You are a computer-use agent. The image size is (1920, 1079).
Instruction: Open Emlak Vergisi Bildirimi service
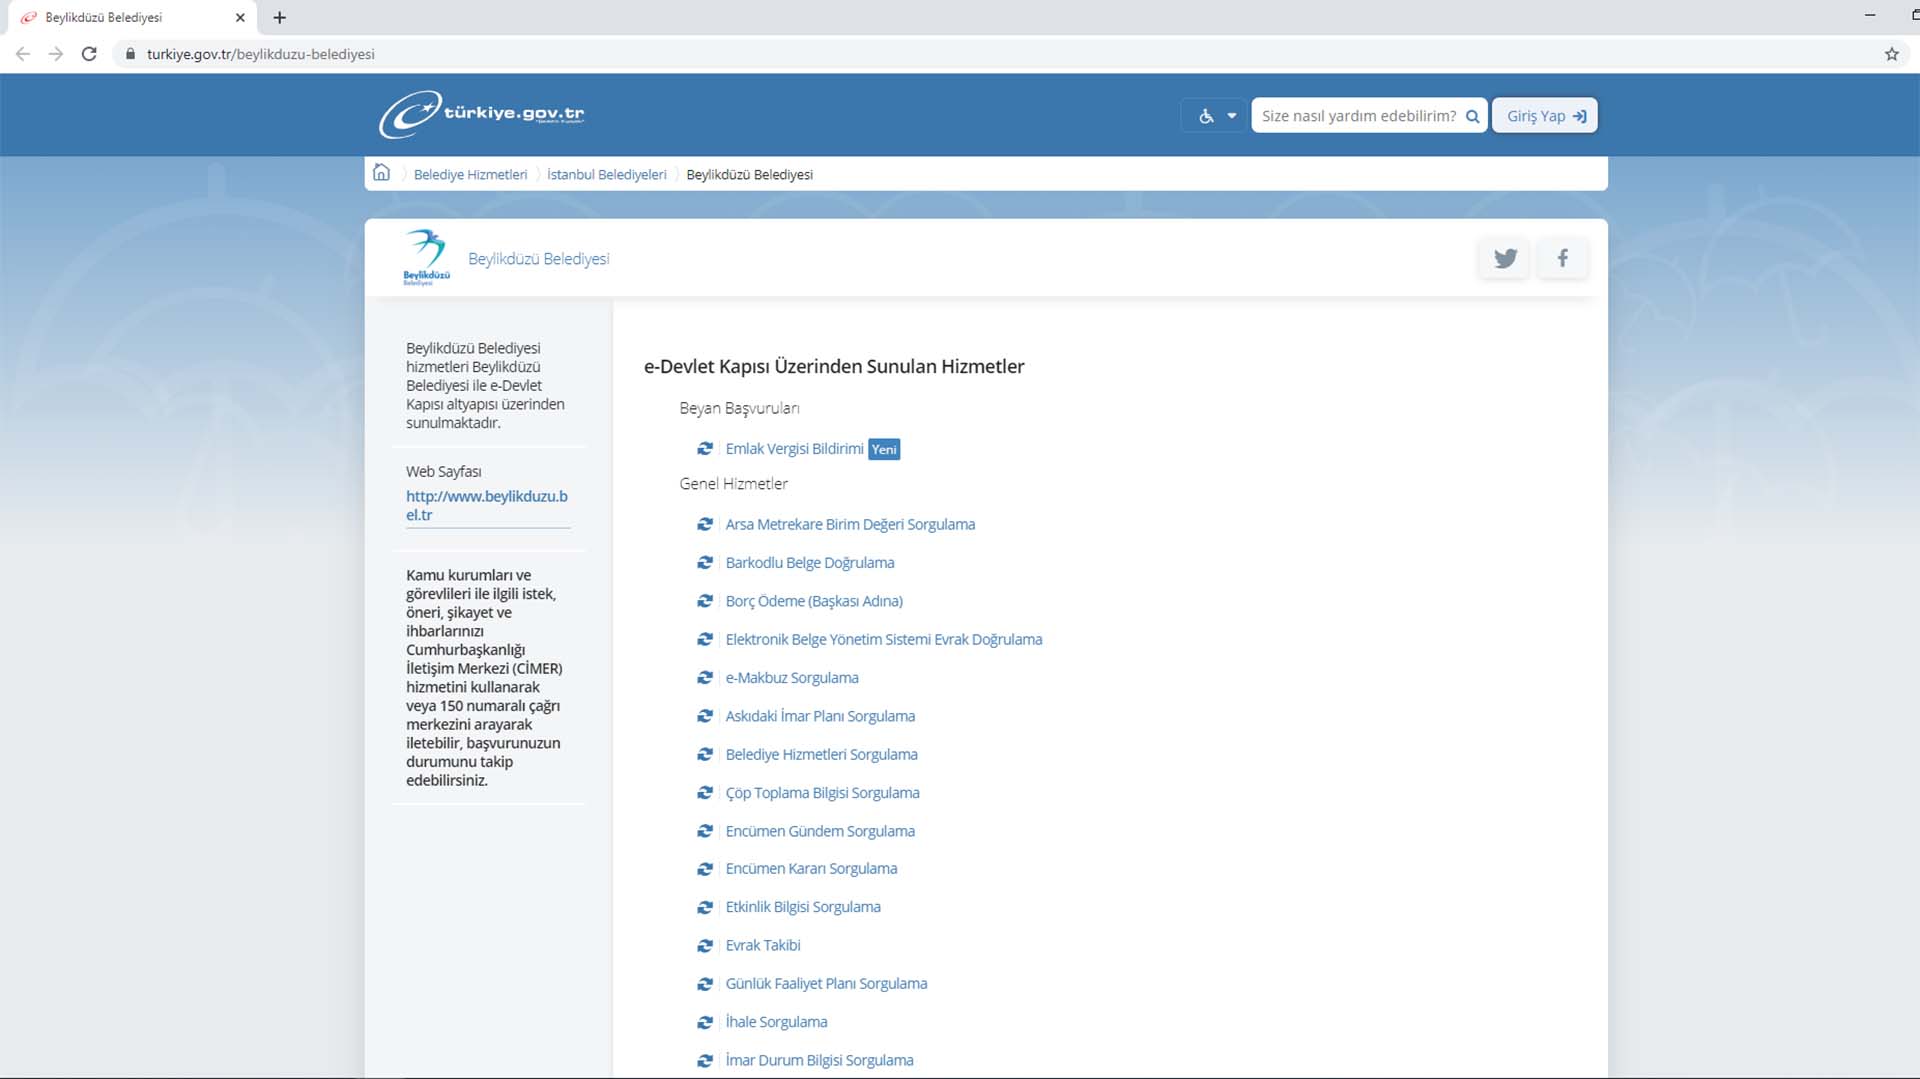[x=794, y=449]
